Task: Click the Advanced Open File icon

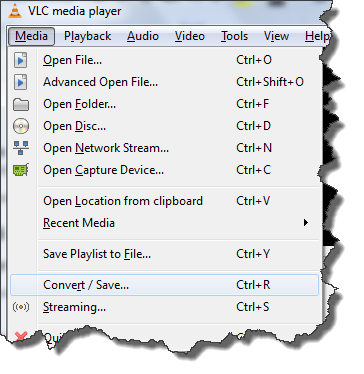Action: click(x=21, y=82)
